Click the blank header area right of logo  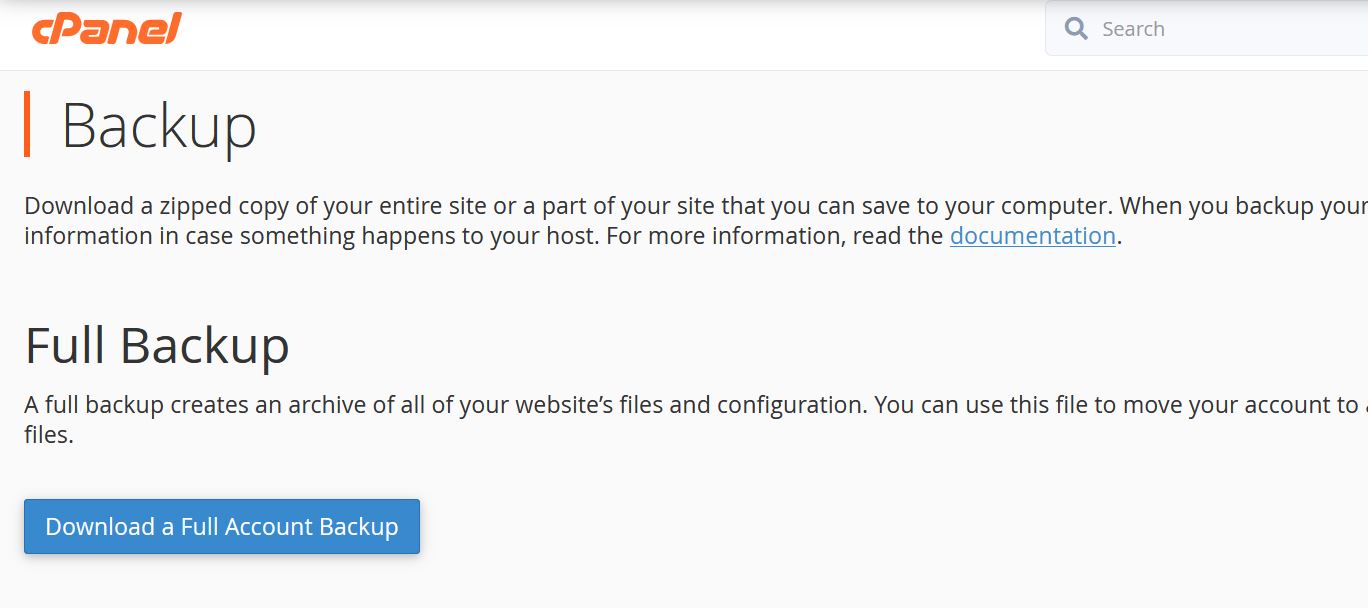click(600, 30)
